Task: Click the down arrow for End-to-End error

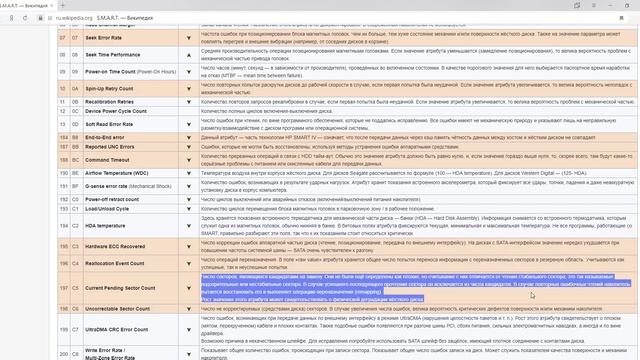Action: point(189,138)
